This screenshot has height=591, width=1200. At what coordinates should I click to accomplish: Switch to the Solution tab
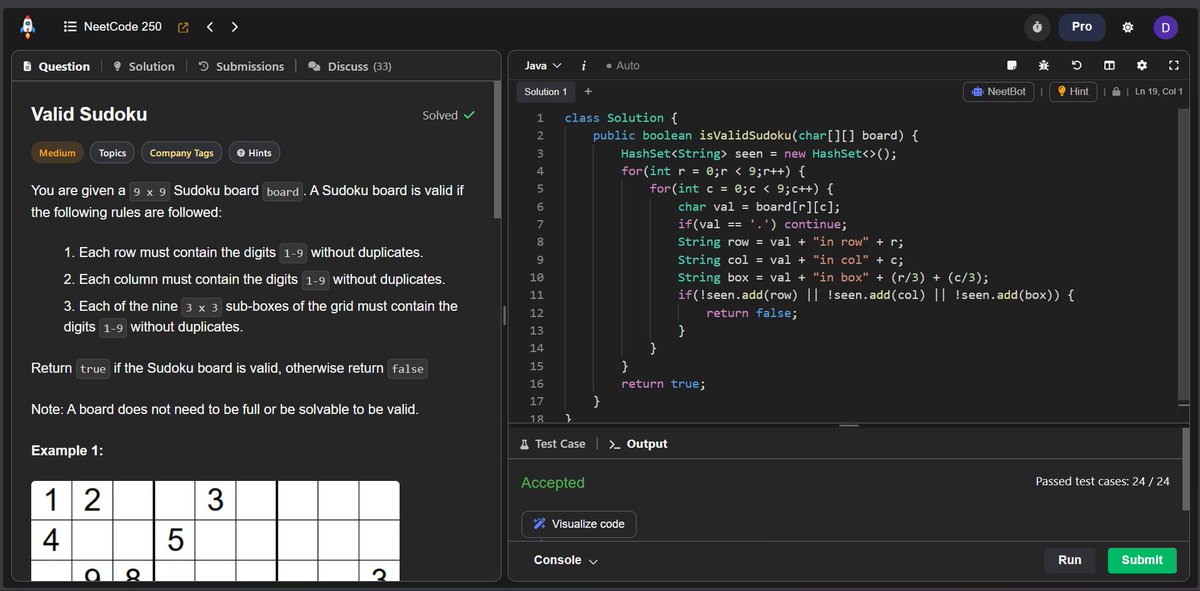(x=143, y=66)
